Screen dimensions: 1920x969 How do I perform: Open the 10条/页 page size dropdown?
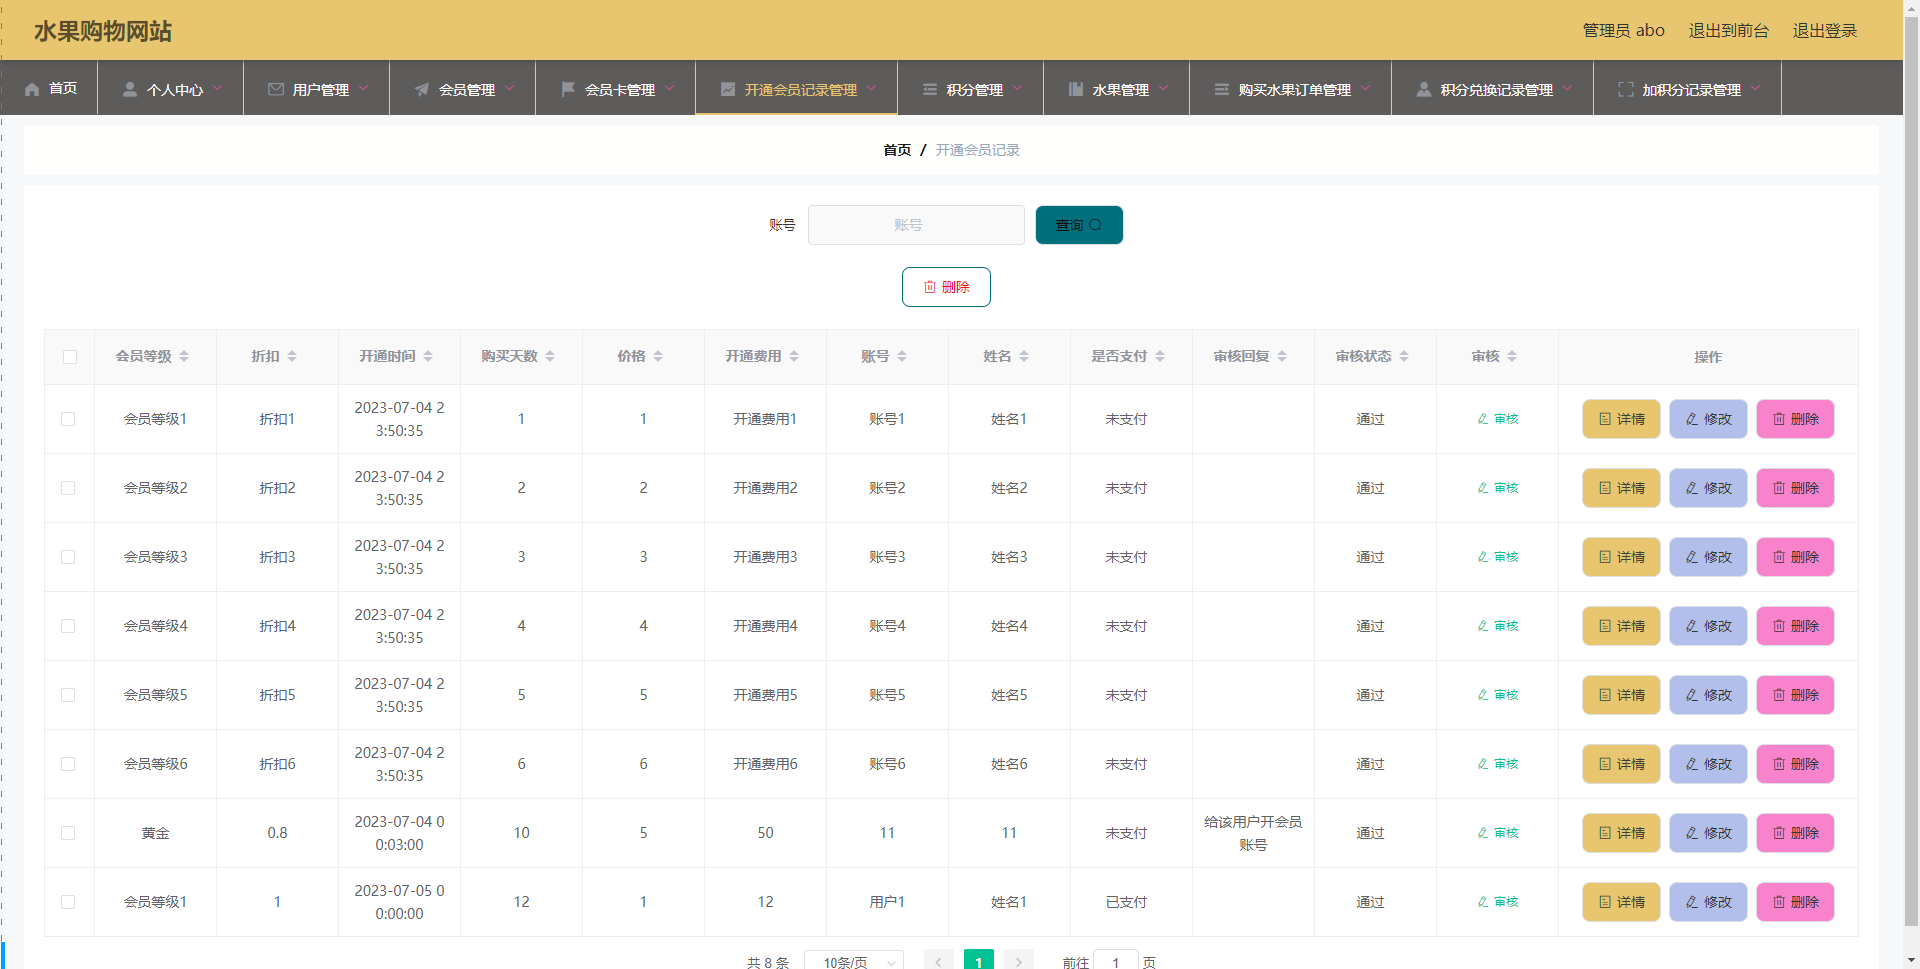tap(854, 960)
